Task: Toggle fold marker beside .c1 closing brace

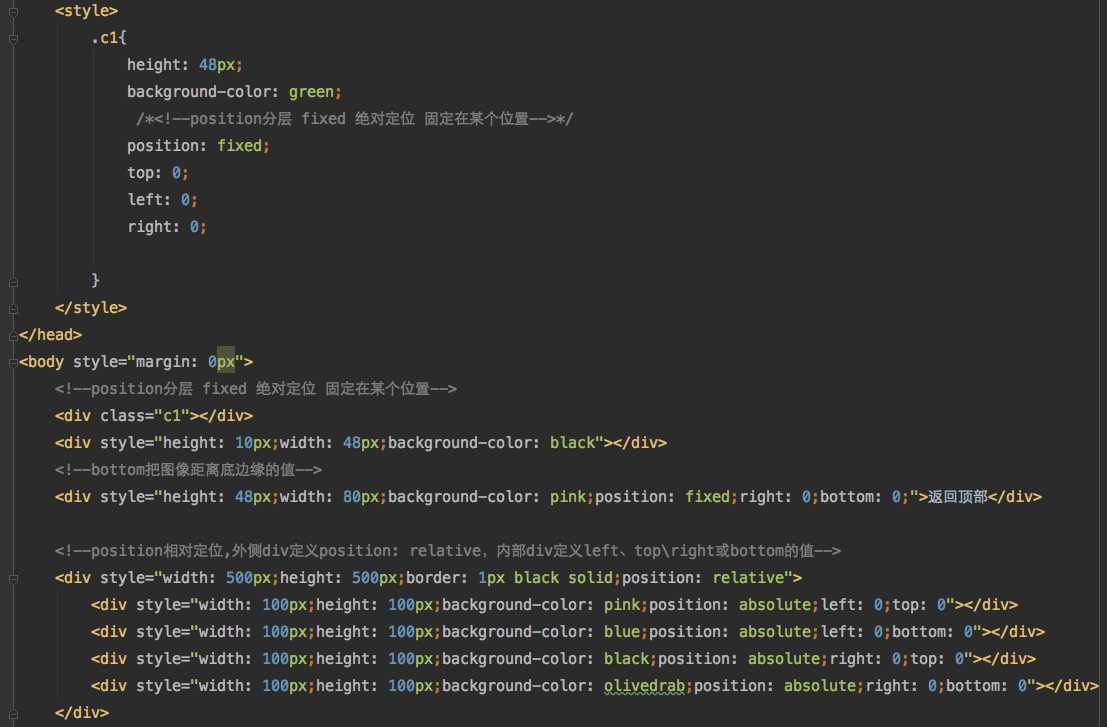Action: click(13, 282)
